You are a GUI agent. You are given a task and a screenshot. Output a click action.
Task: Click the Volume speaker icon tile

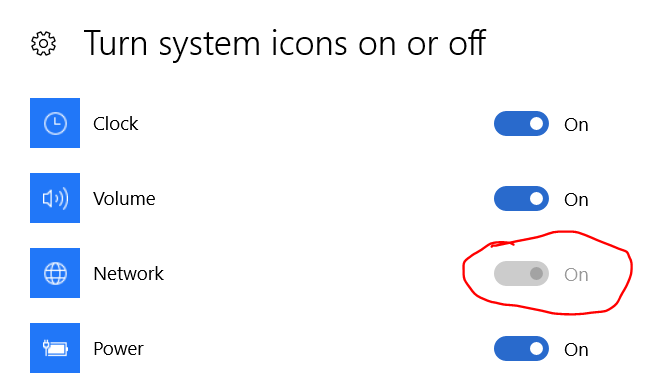point(55,198)
